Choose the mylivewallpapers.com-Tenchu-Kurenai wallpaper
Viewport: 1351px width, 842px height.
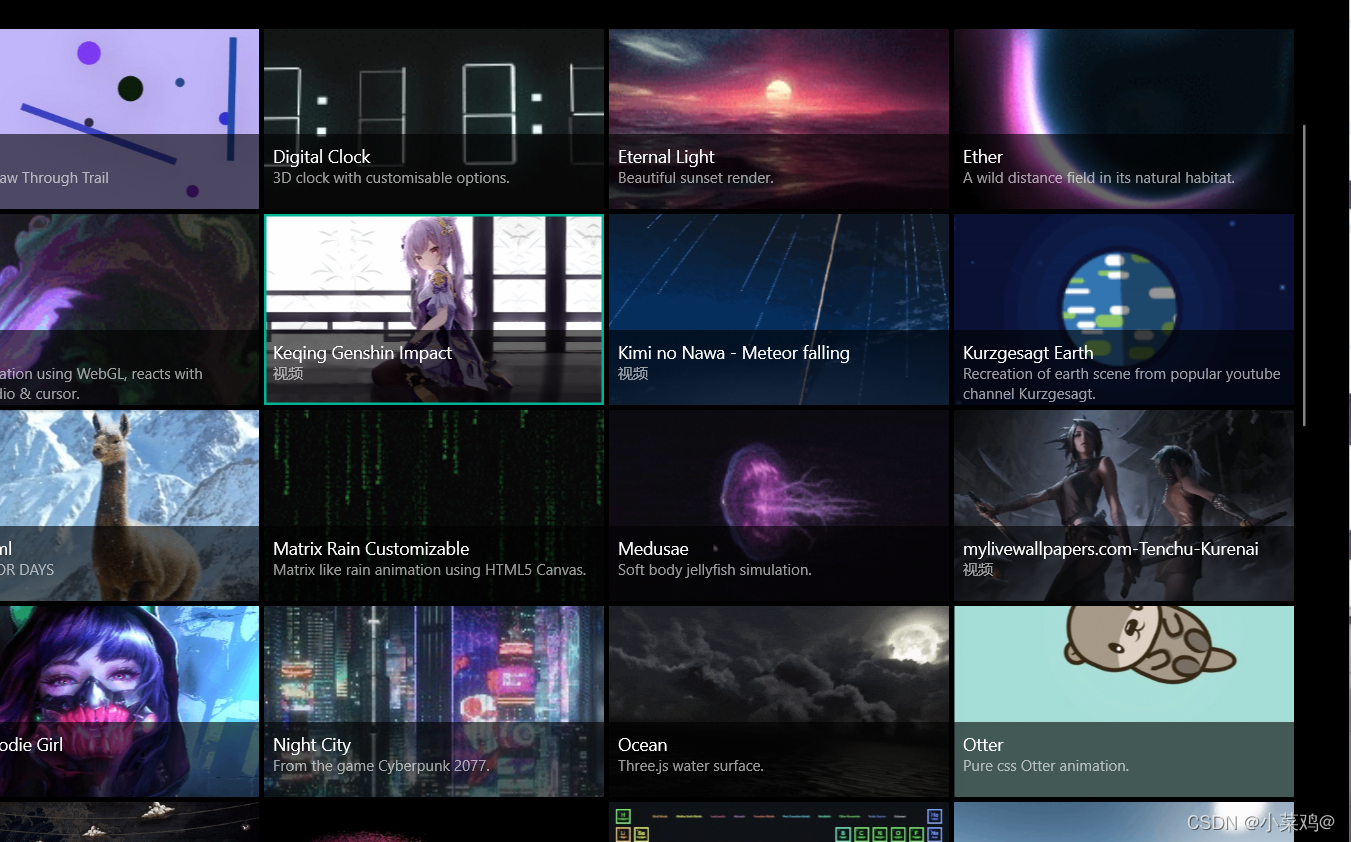click(x=1124, y=505)
